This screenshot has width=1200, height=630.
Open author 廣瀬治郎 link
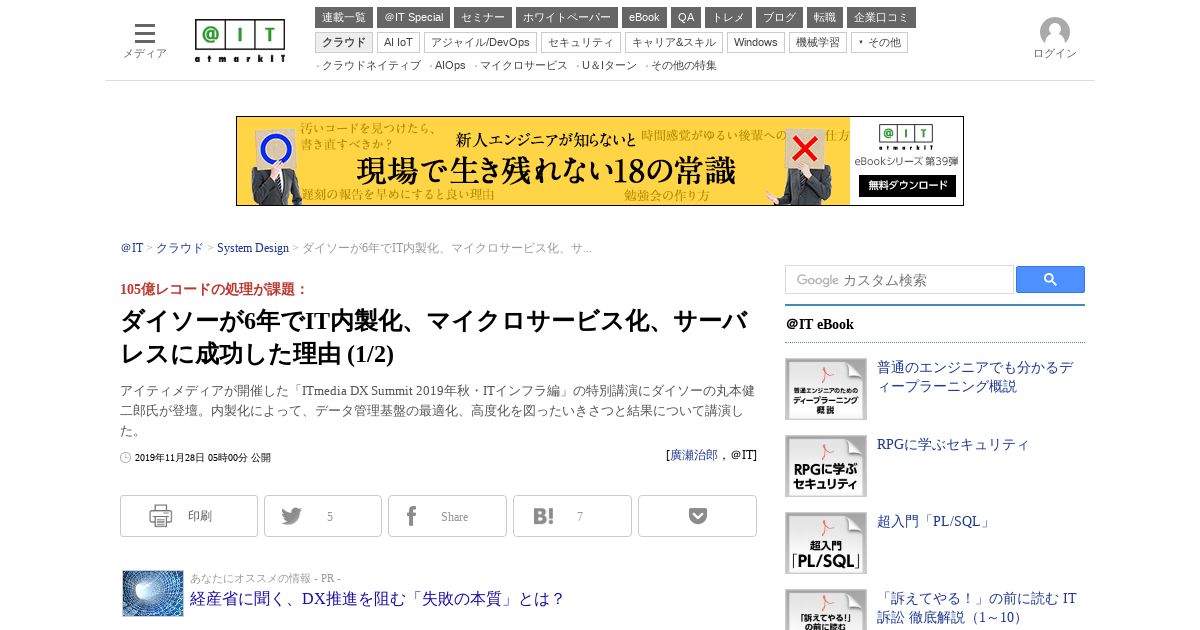pos(694,455)
